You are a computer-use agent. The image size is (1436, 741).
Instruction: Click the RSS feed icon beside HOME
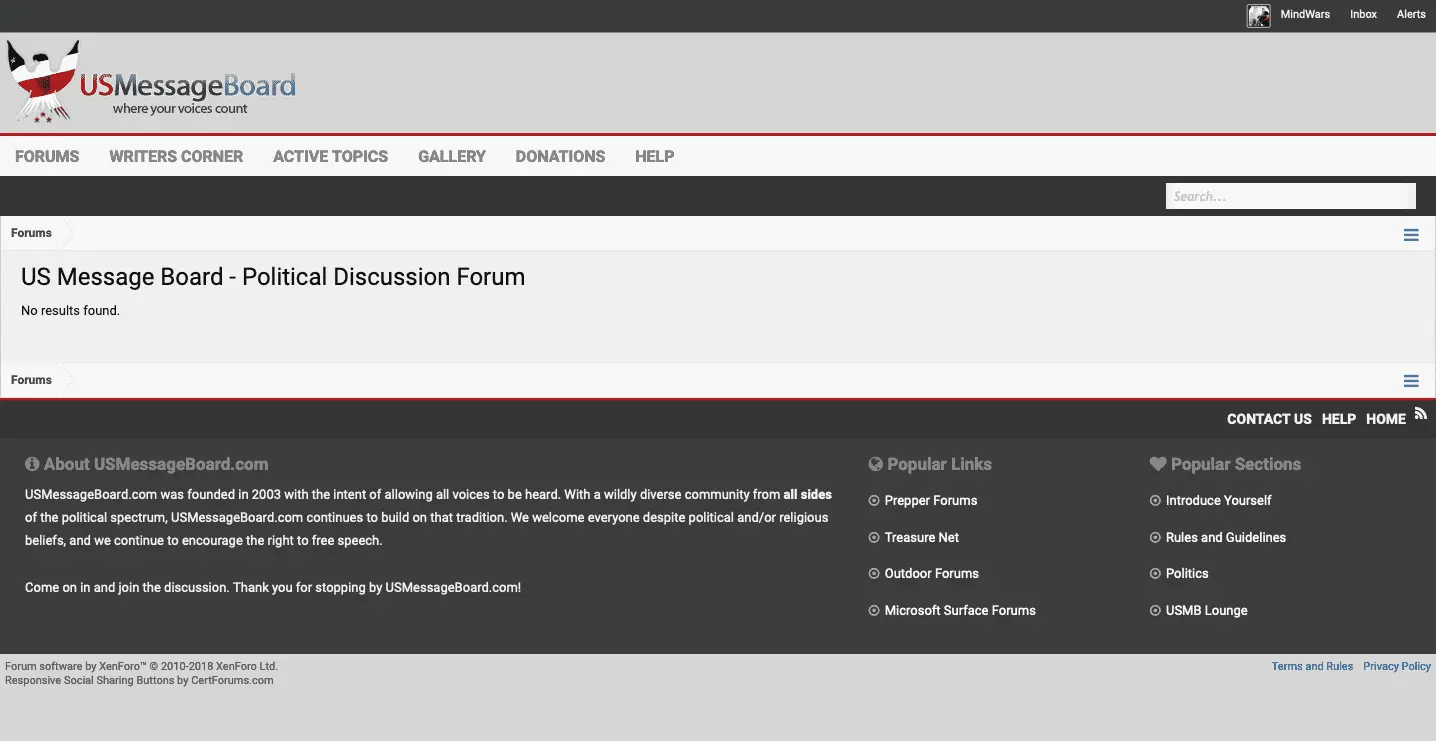tap(1420, 413)
